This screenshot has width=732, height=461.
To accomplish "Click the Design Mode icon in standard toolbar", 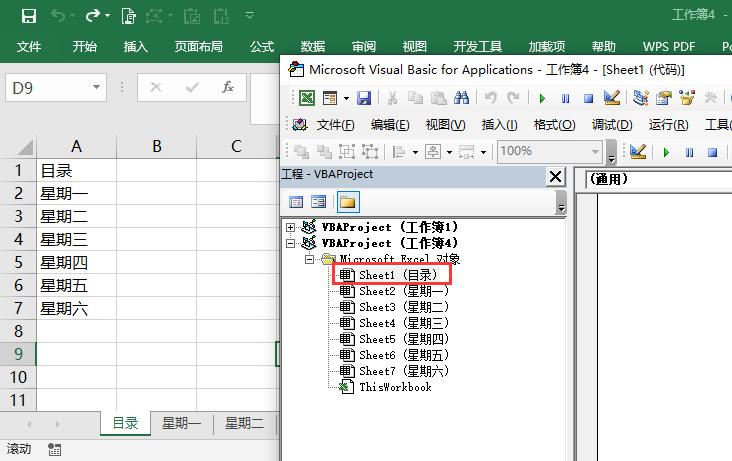I will tap(613, 98).
